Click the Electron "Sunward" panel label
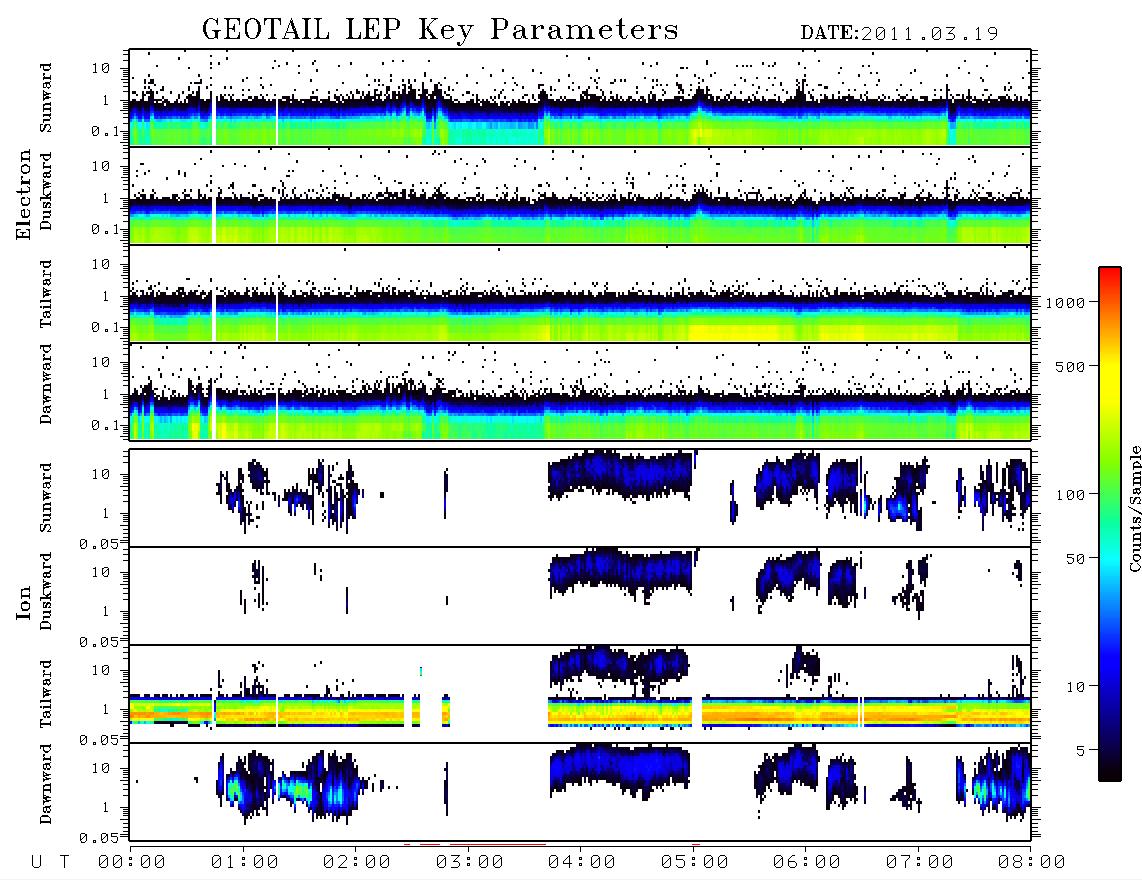Screen dimensions: 1142x880 pyautogui.click(x=46, y=98)
